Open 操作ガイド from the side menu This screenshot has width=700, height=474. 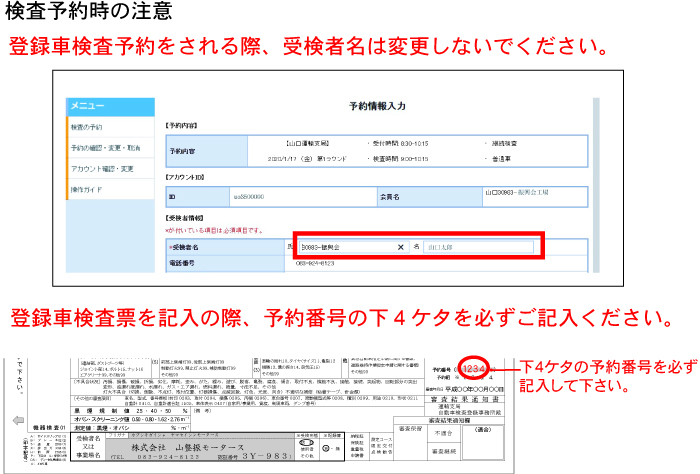(88, 188)
